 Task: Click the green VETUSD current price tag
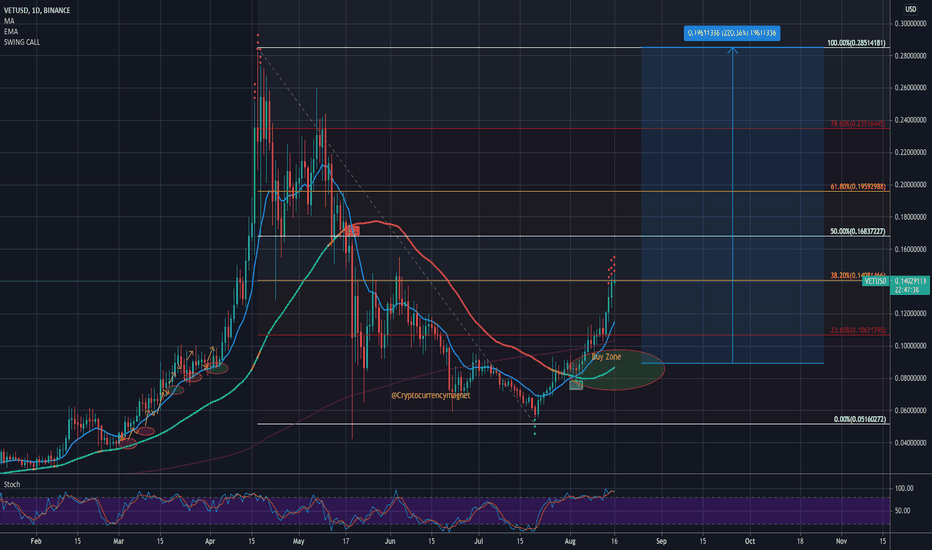click(876, 281)
